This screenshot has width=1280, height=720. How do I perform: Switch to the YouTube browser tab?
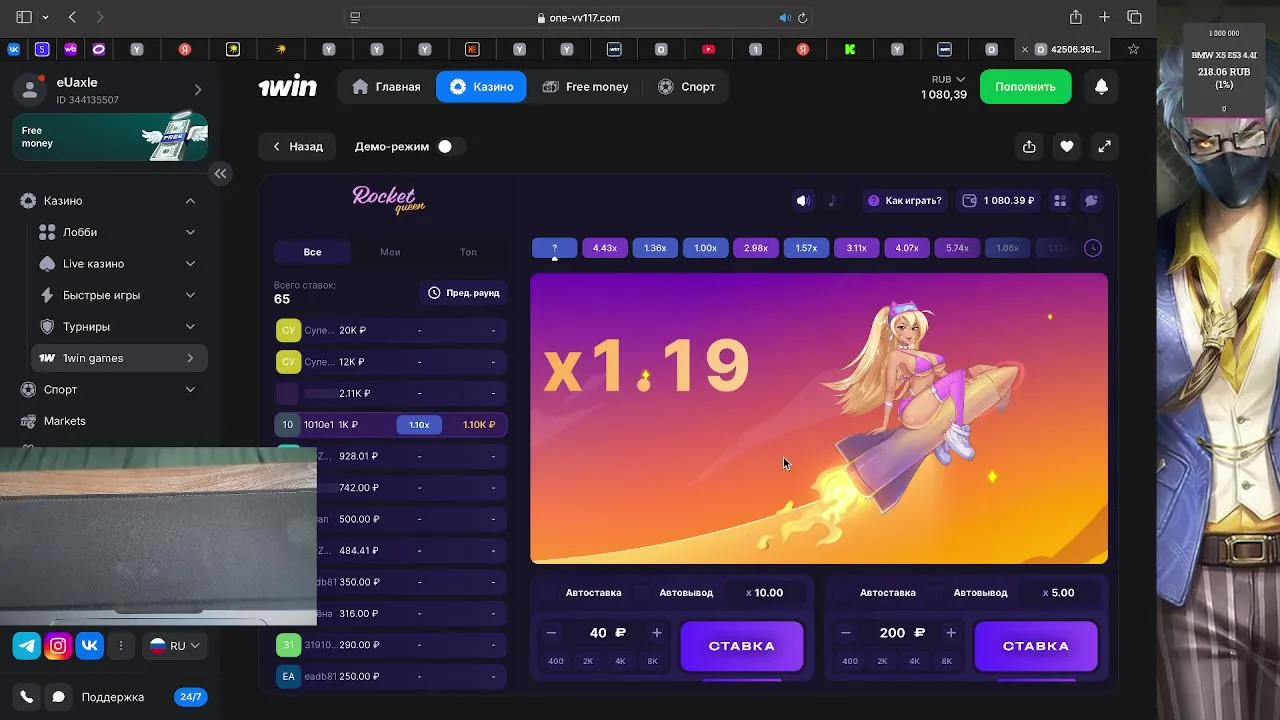708,49
